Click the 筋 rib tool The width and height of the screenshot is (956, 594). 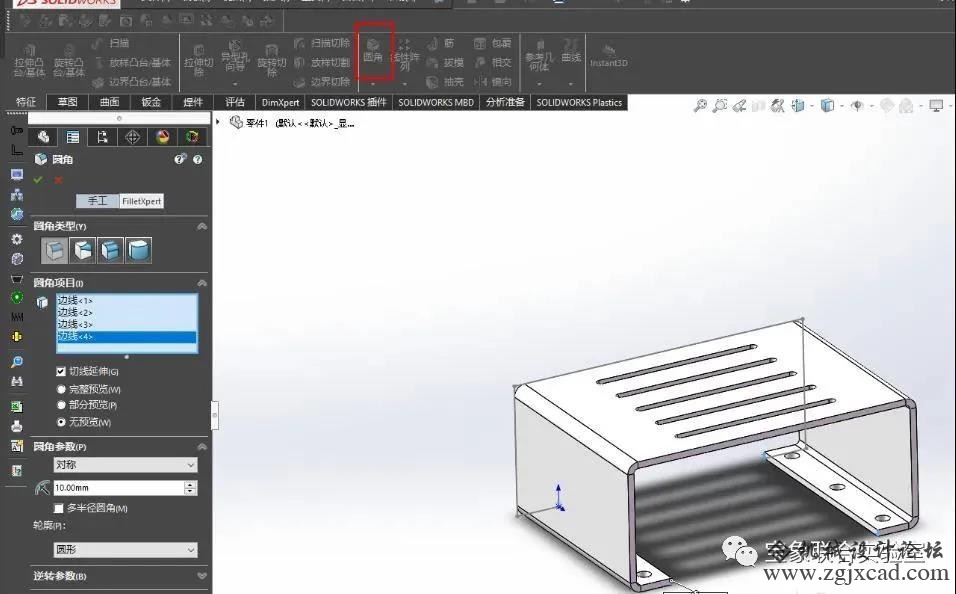pyautogui.click(x=440, y=43)
